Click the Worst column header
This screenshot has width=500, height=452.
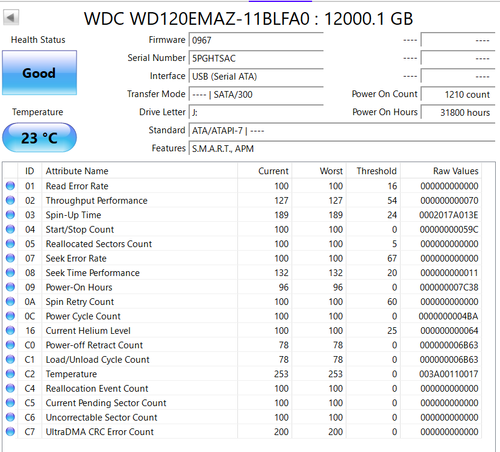tap(319, 171)
